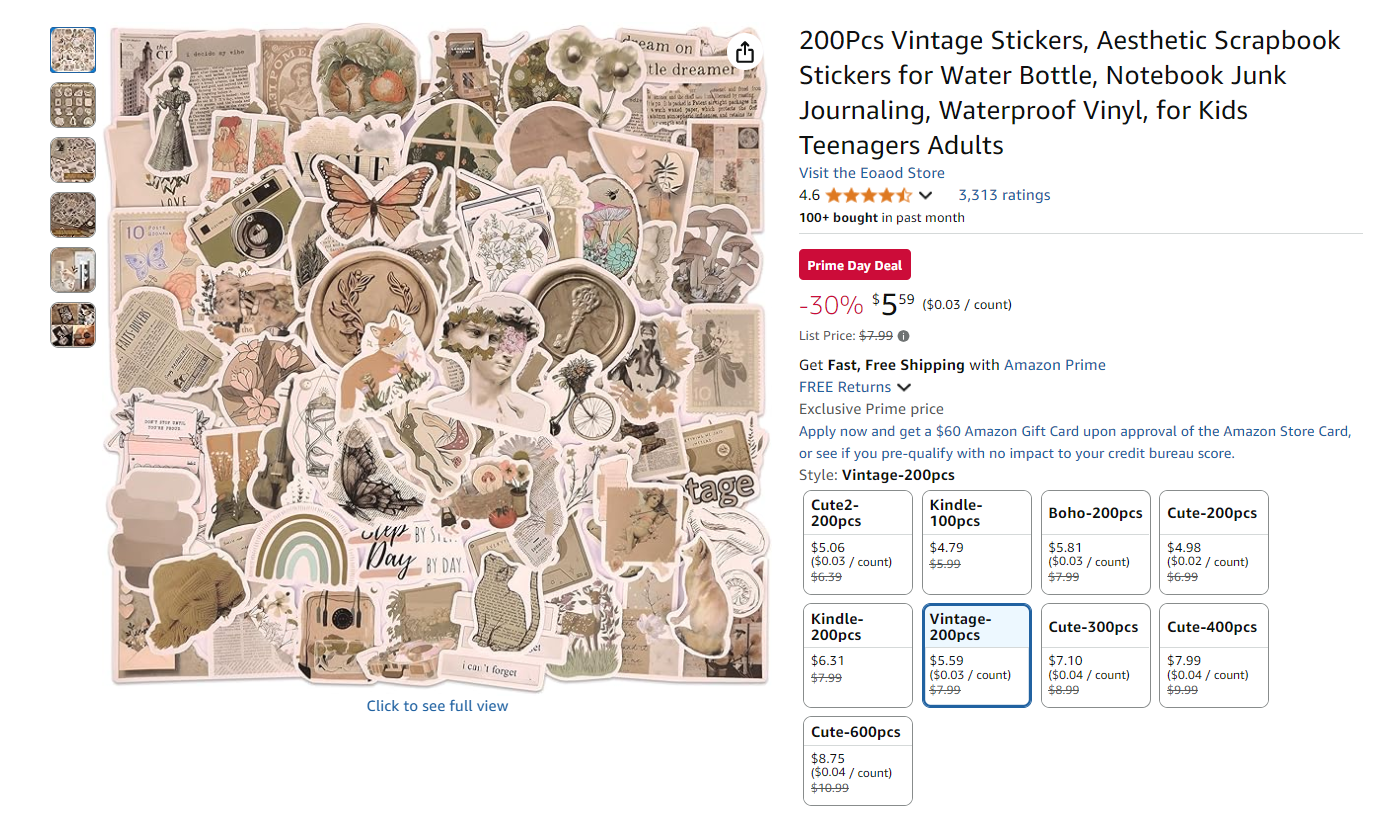Select the second product thumbnail

pos(73,105)
